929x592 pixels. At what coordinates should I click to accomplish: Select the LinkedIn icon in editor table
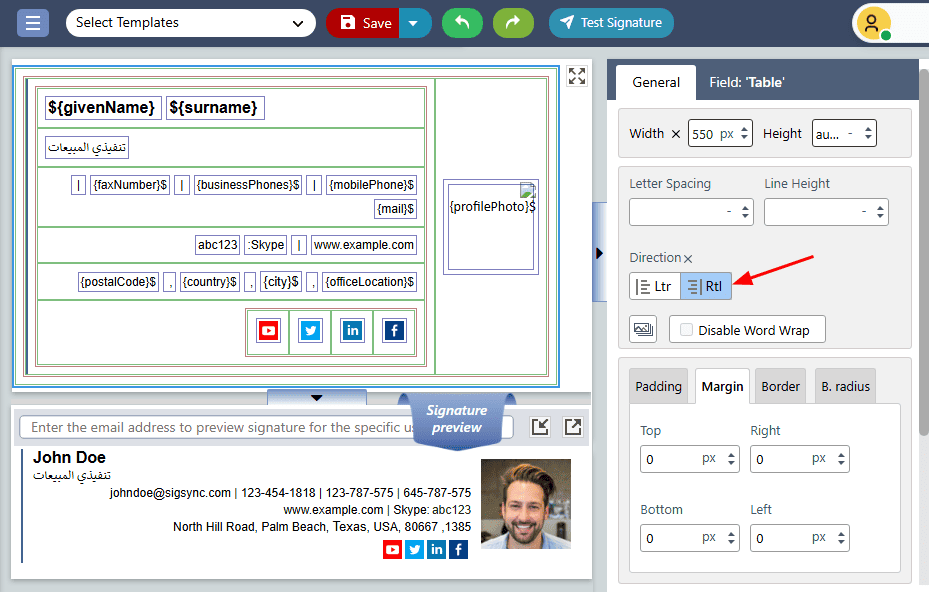[352, 331]
